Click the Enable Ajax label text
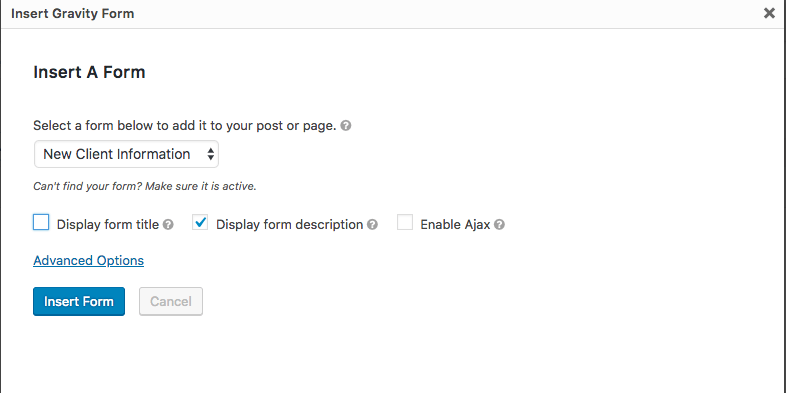The height and width of the screenshot is (393, 786). coord(455,225)
